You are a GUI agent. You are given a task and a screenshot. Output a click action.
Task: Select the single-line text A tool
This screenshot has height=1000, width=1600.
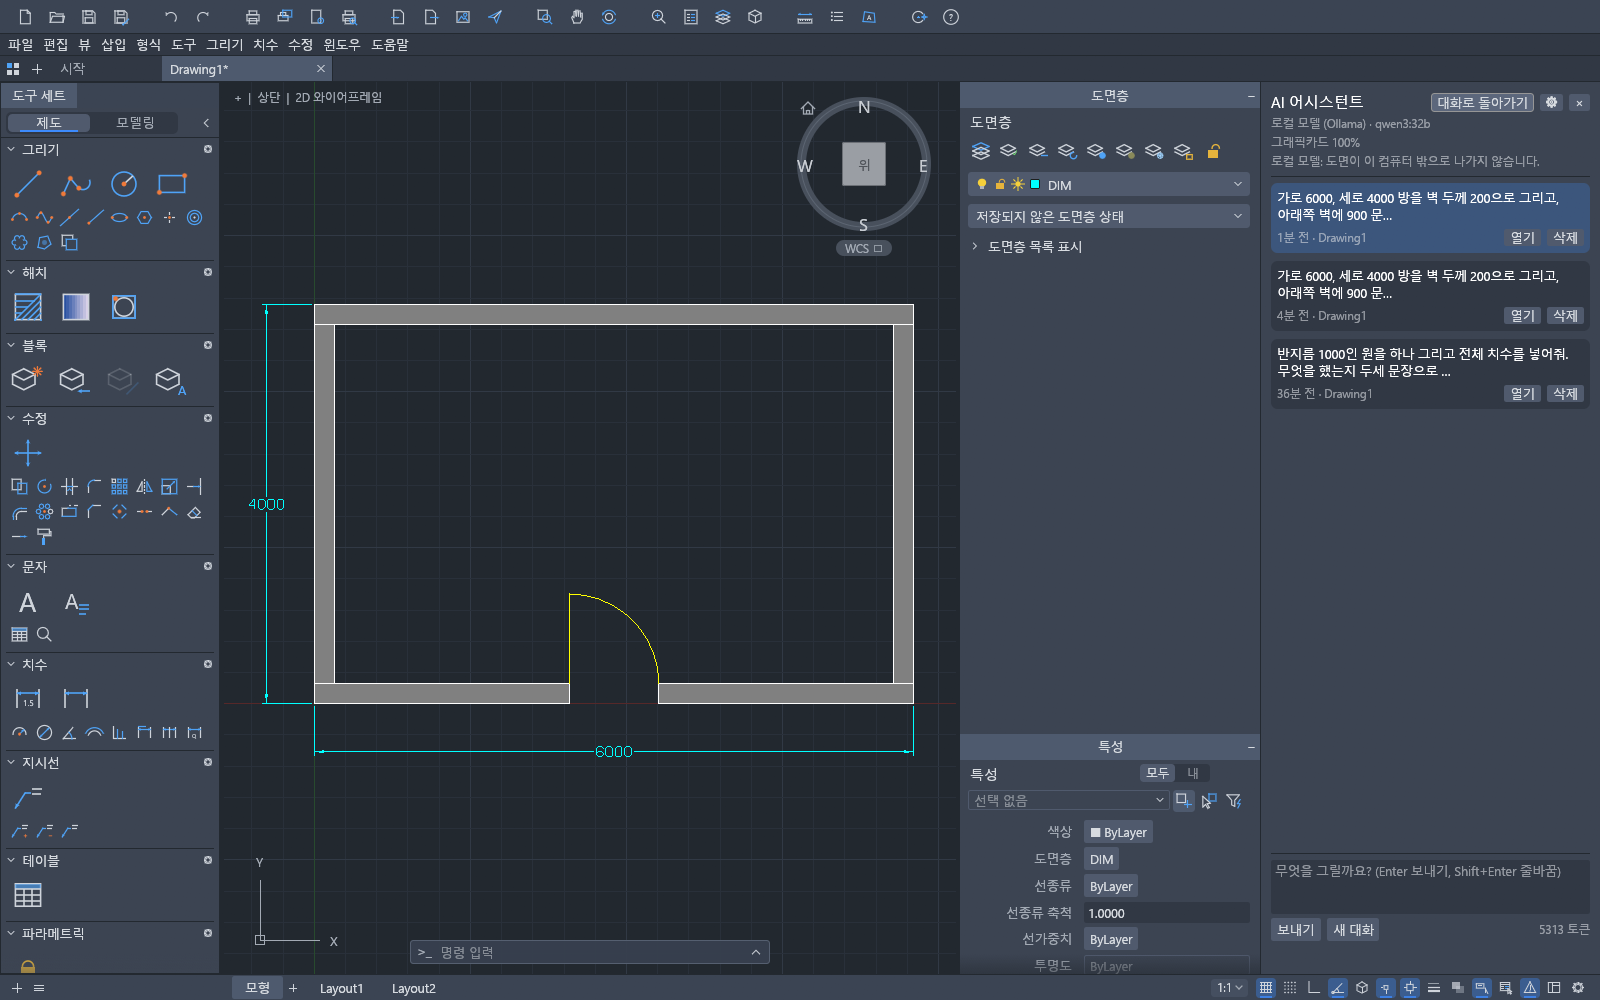[x=28, y=602]
